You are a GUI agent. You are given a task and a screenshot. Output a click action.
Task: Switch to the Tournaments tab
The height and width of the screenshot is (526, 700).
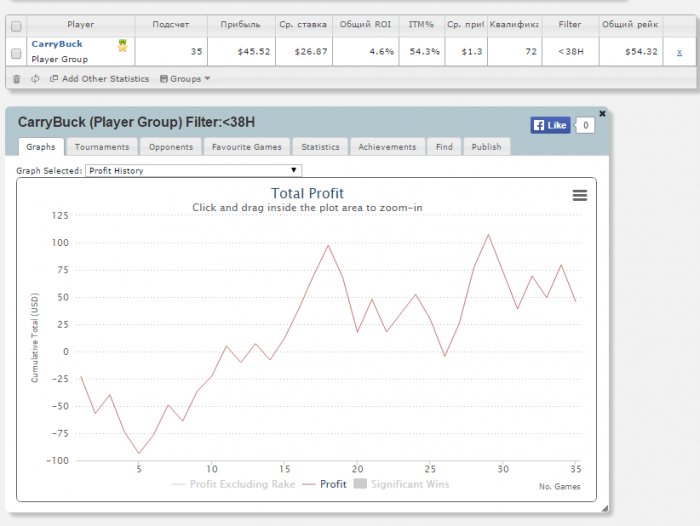pos(102,147)
